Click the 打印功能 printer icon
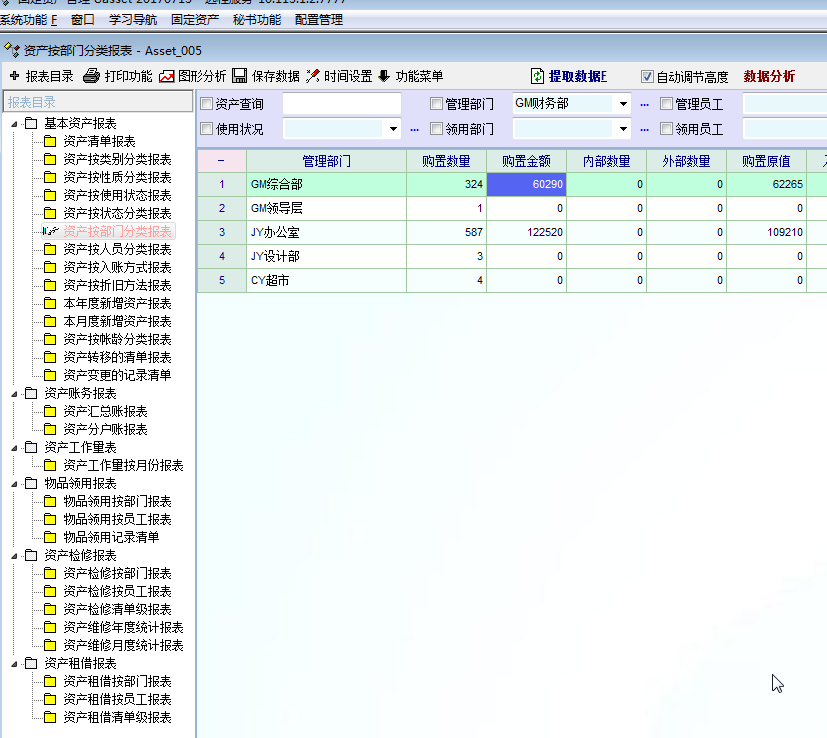 coord(91,76)
